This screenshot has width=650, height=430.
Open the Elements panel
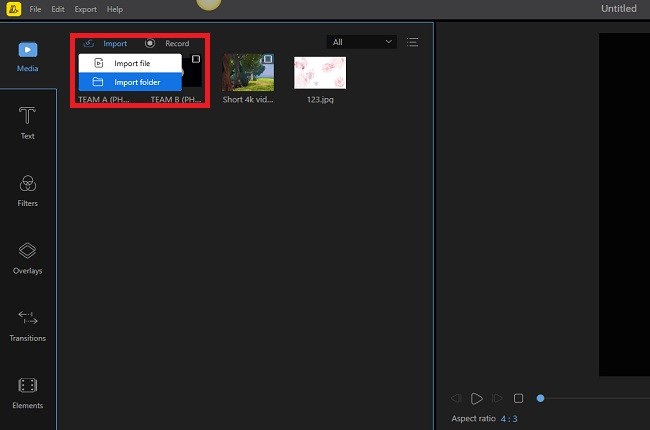27,394
